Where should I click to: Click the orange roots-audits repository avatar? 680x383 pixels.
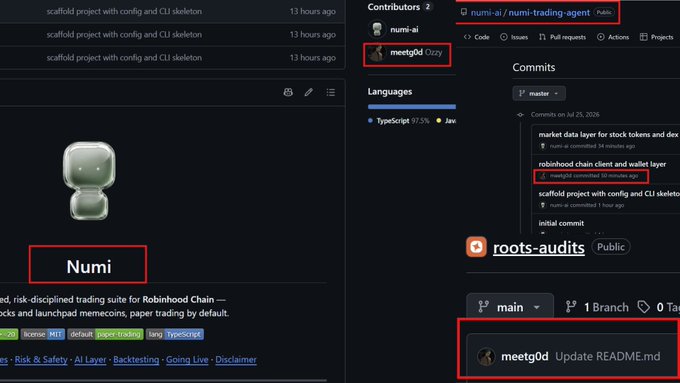click(476, 247)
